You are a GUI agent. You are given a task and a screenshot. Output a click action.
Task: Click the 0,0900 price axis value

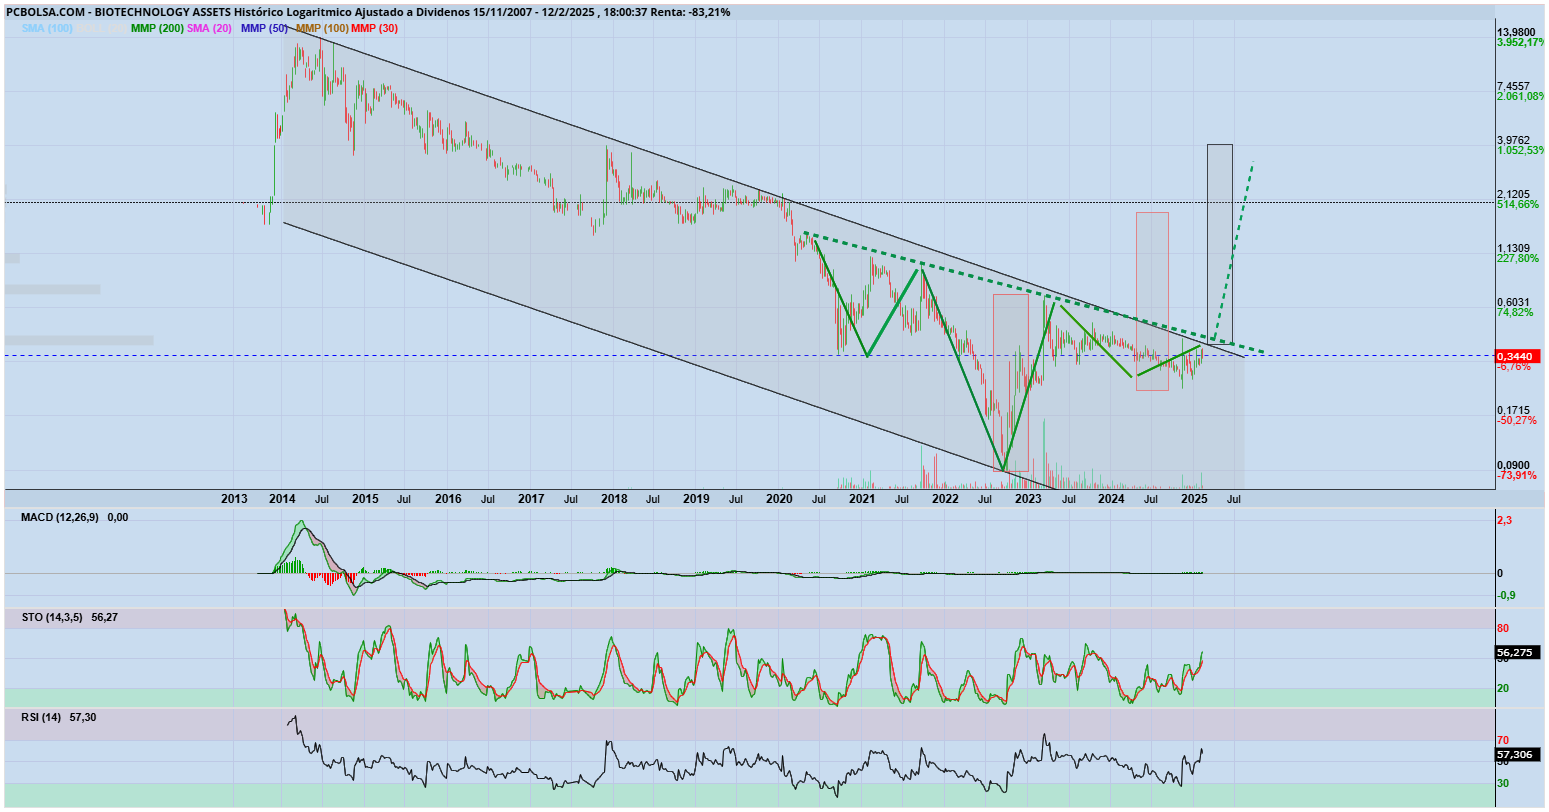pyautogui.click(x=1515, y=465)
